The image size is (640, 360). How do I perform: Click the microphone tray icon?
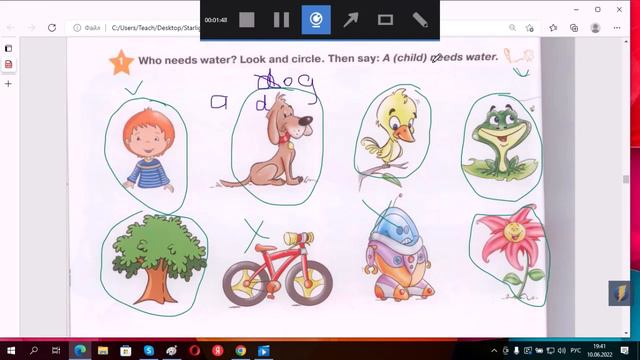(x=516, y=351)
